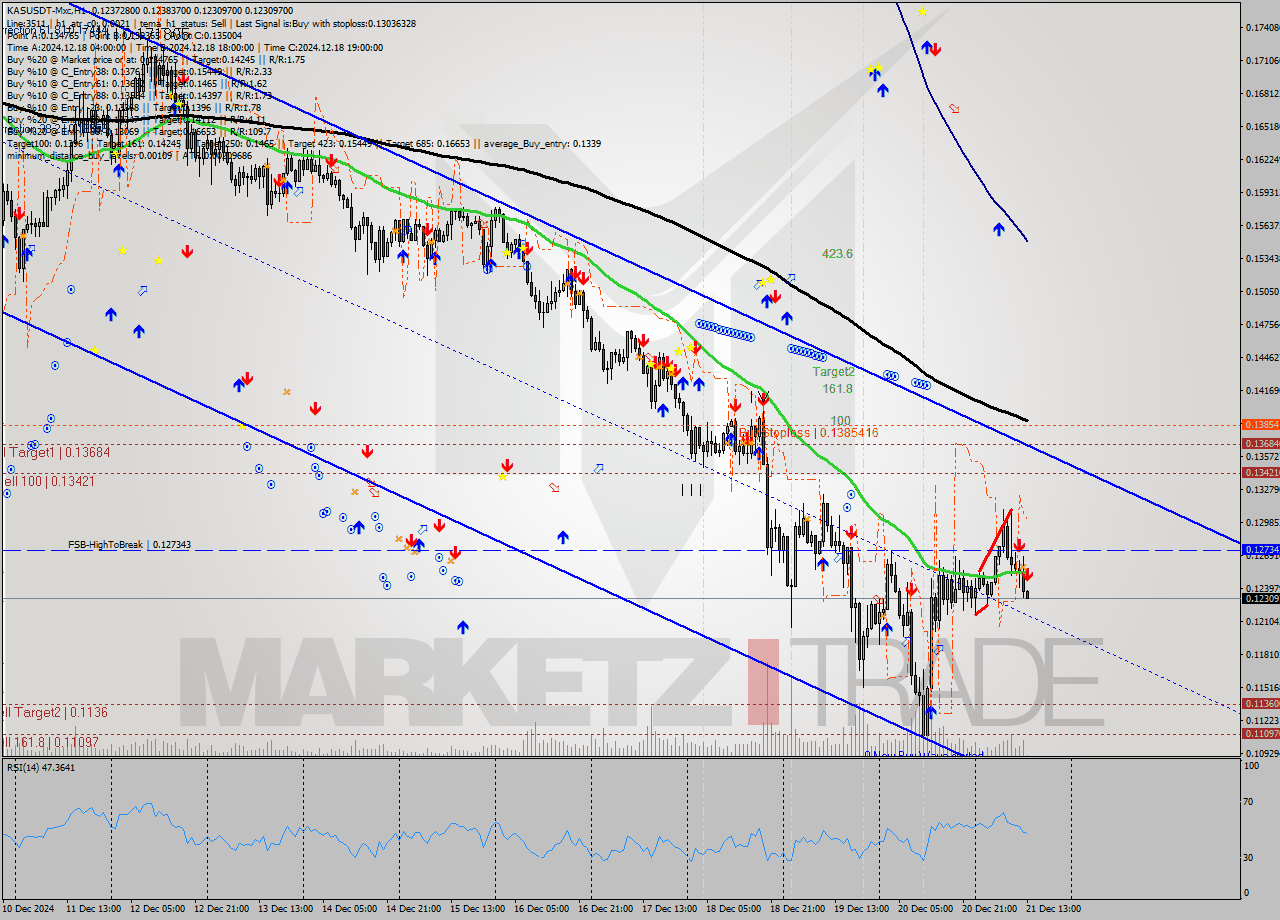Click the RSI axis value 70
Viewport: 1280px width, 920px height.
pos(1249,802)
